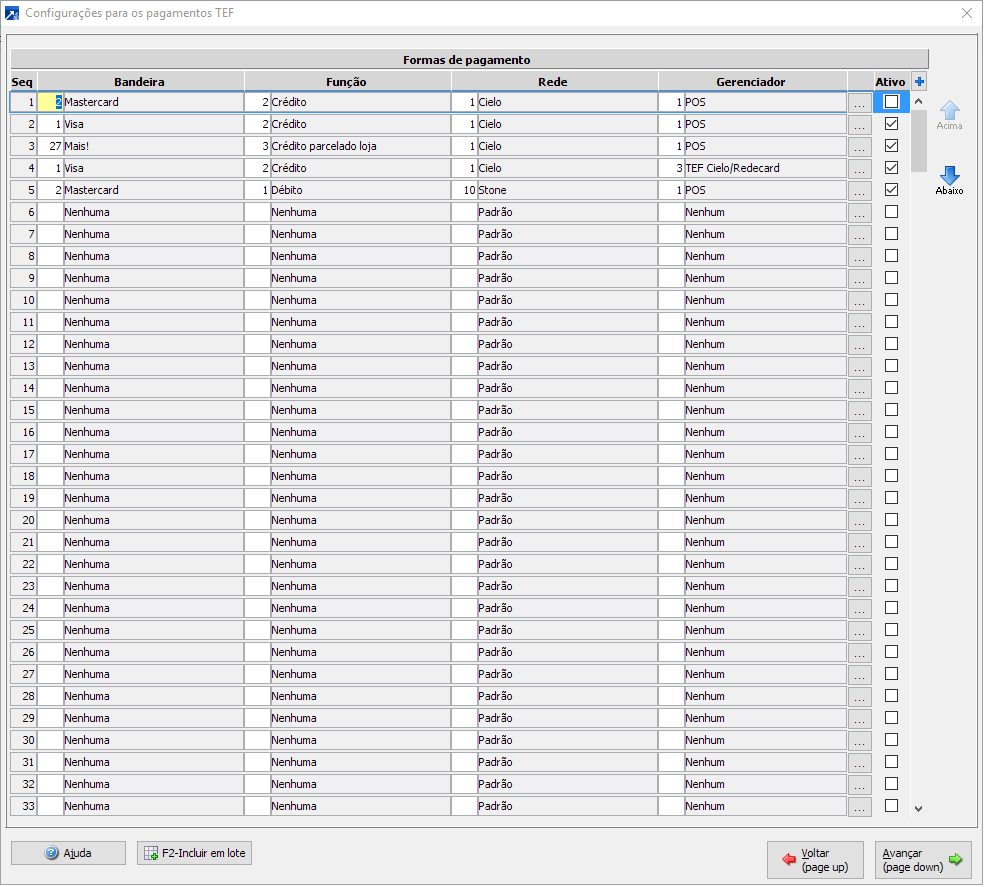Screen dimensions: 987x887
Task: Uncheck the Ativo checkbox for row 3
Action: [891, 146]
